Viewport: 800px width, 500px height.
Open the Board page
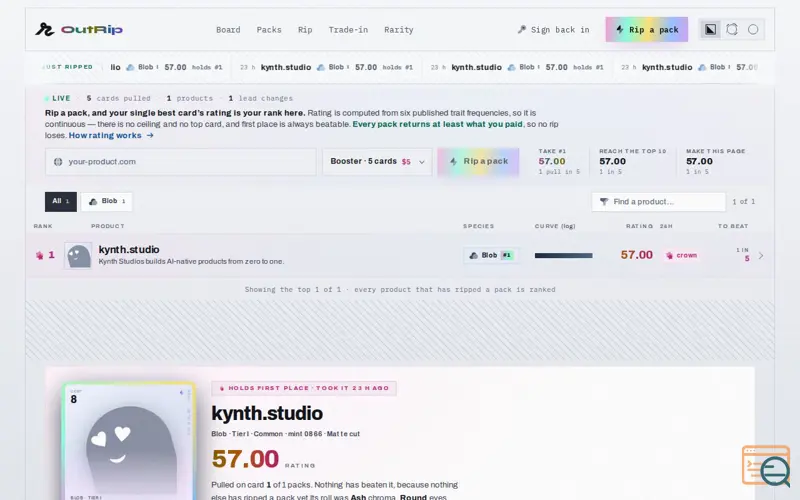coord(228,30)
